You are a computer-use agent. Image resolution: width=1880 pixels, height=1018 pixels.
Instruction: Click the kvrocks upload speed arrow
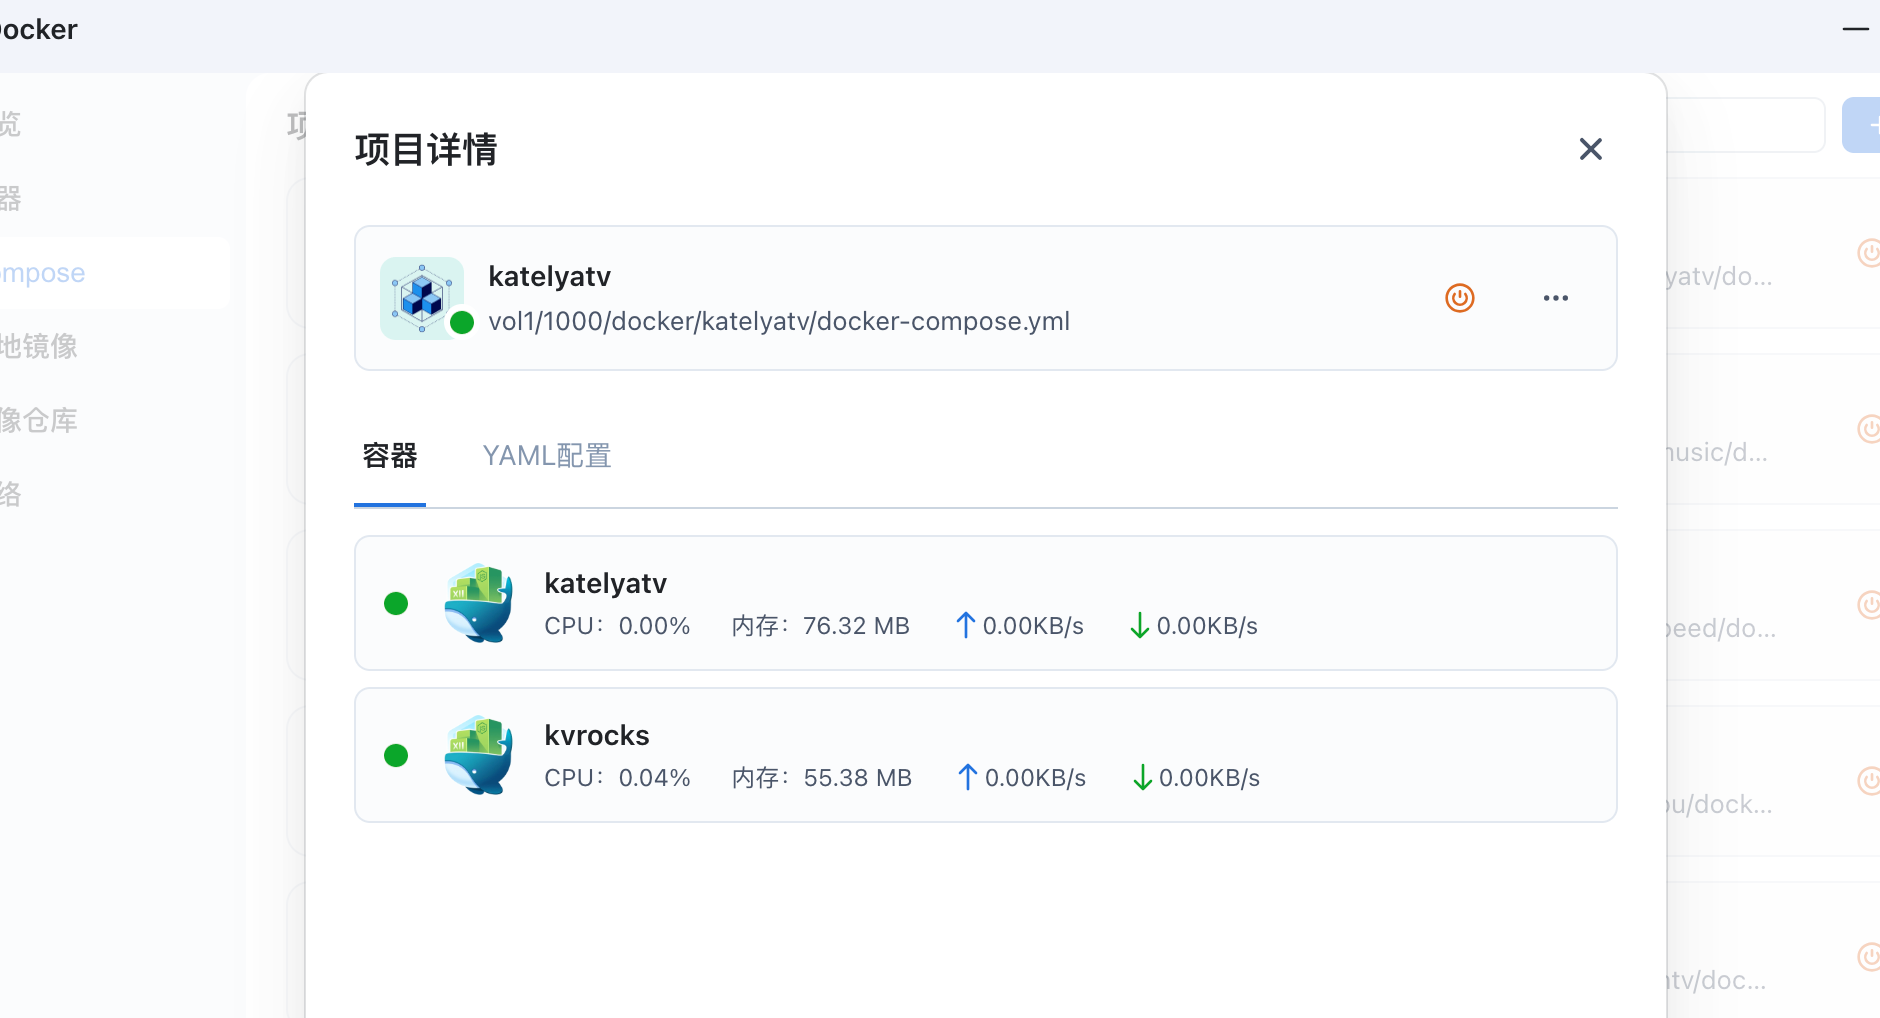pos(967,778)
